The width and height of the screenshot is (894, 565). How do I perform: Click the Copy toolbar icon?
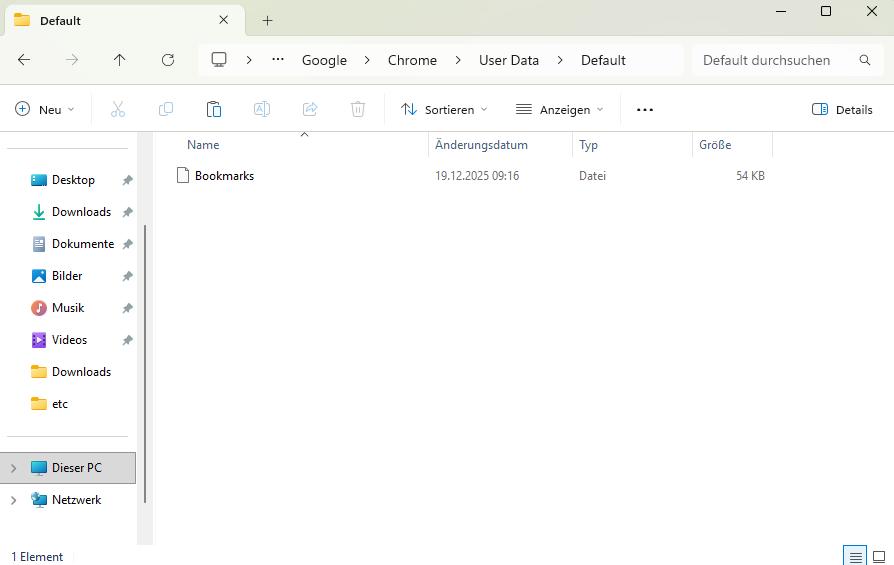click(165, 109)
